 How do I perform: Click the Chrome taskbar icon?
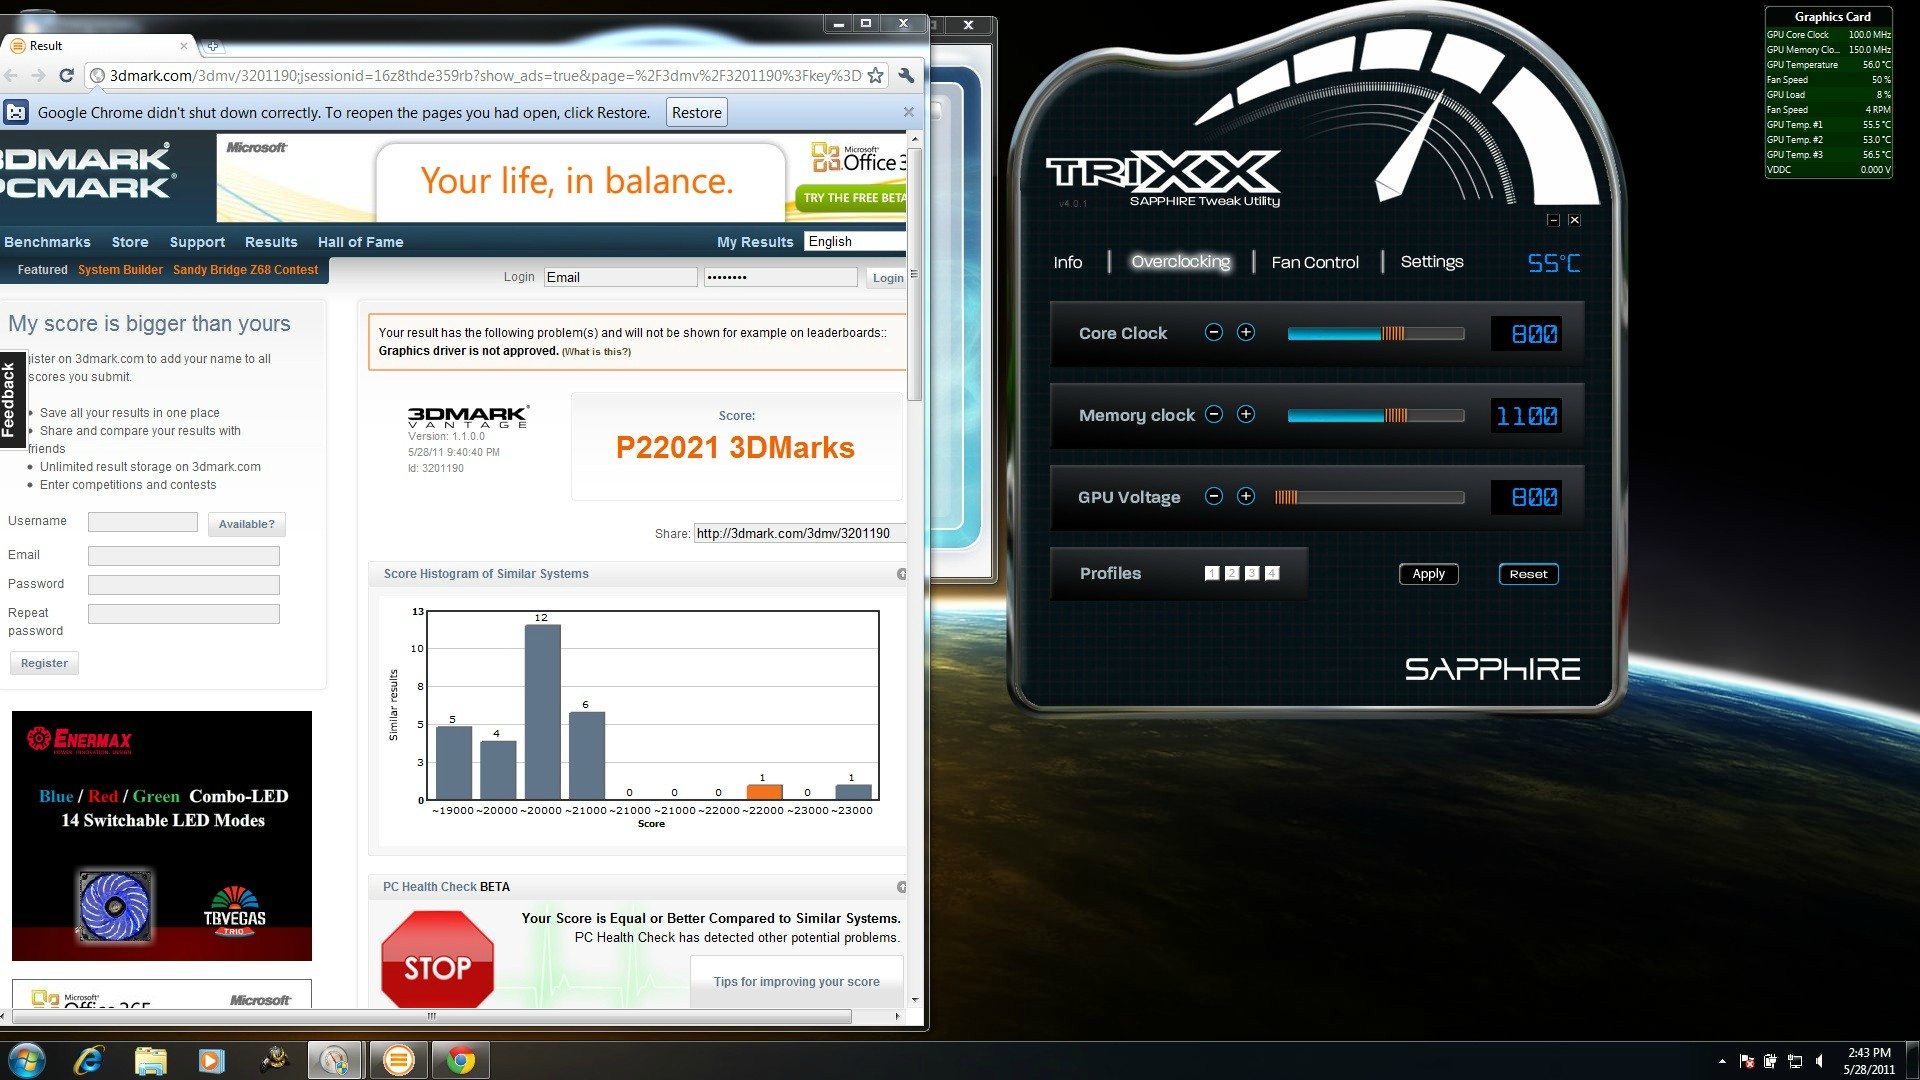(460, 1060)
